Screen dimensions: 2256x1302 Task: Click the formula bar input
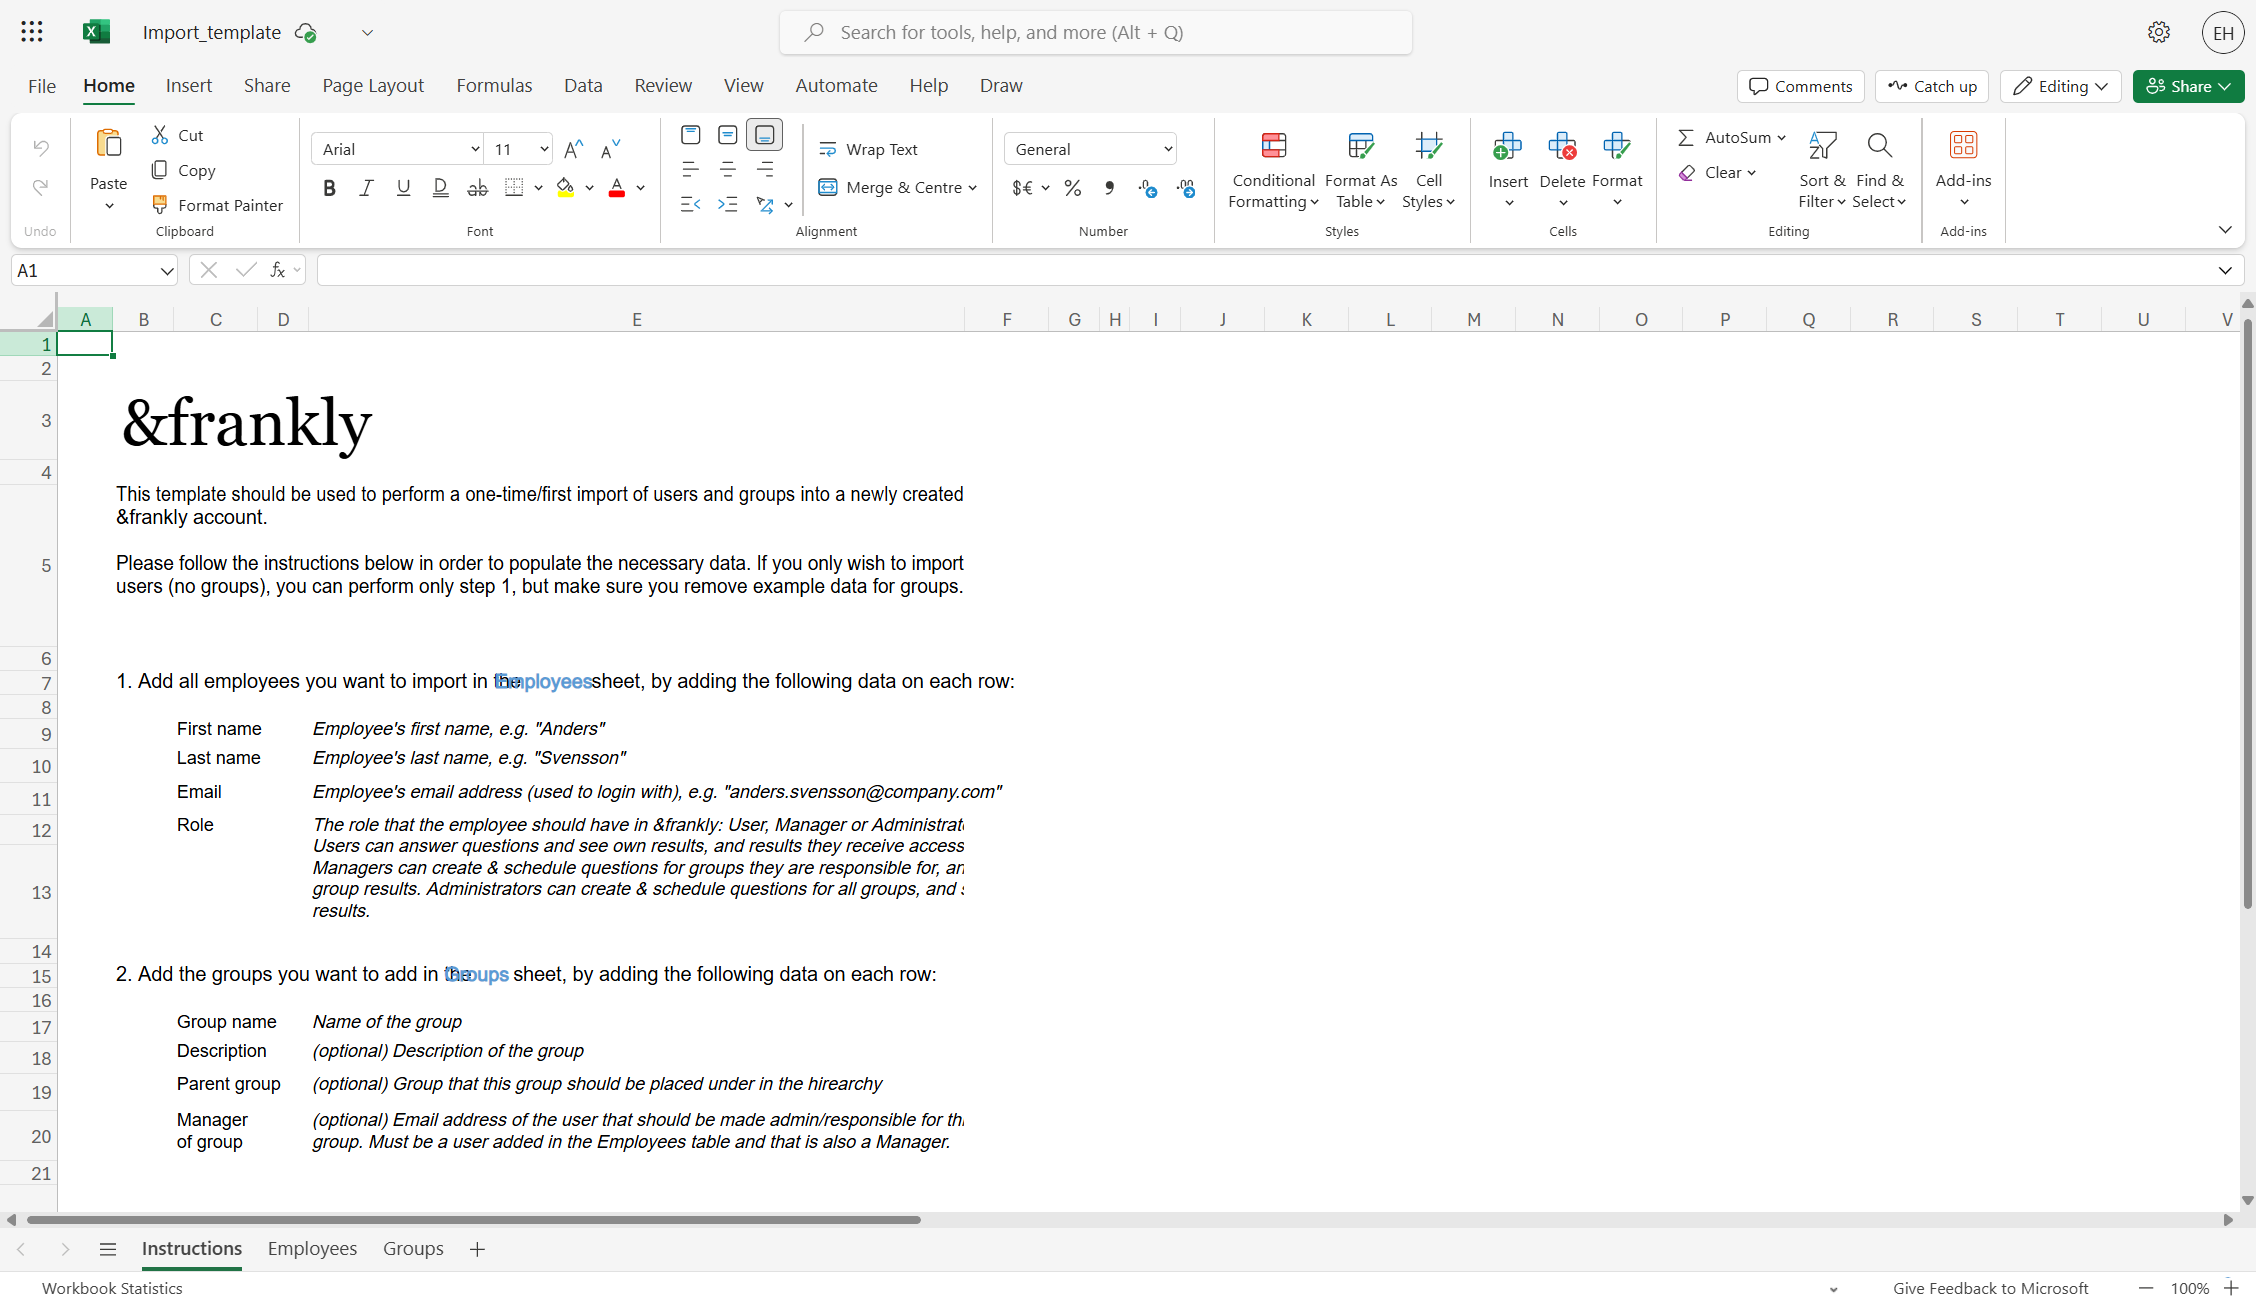[x=1265, y=271]
